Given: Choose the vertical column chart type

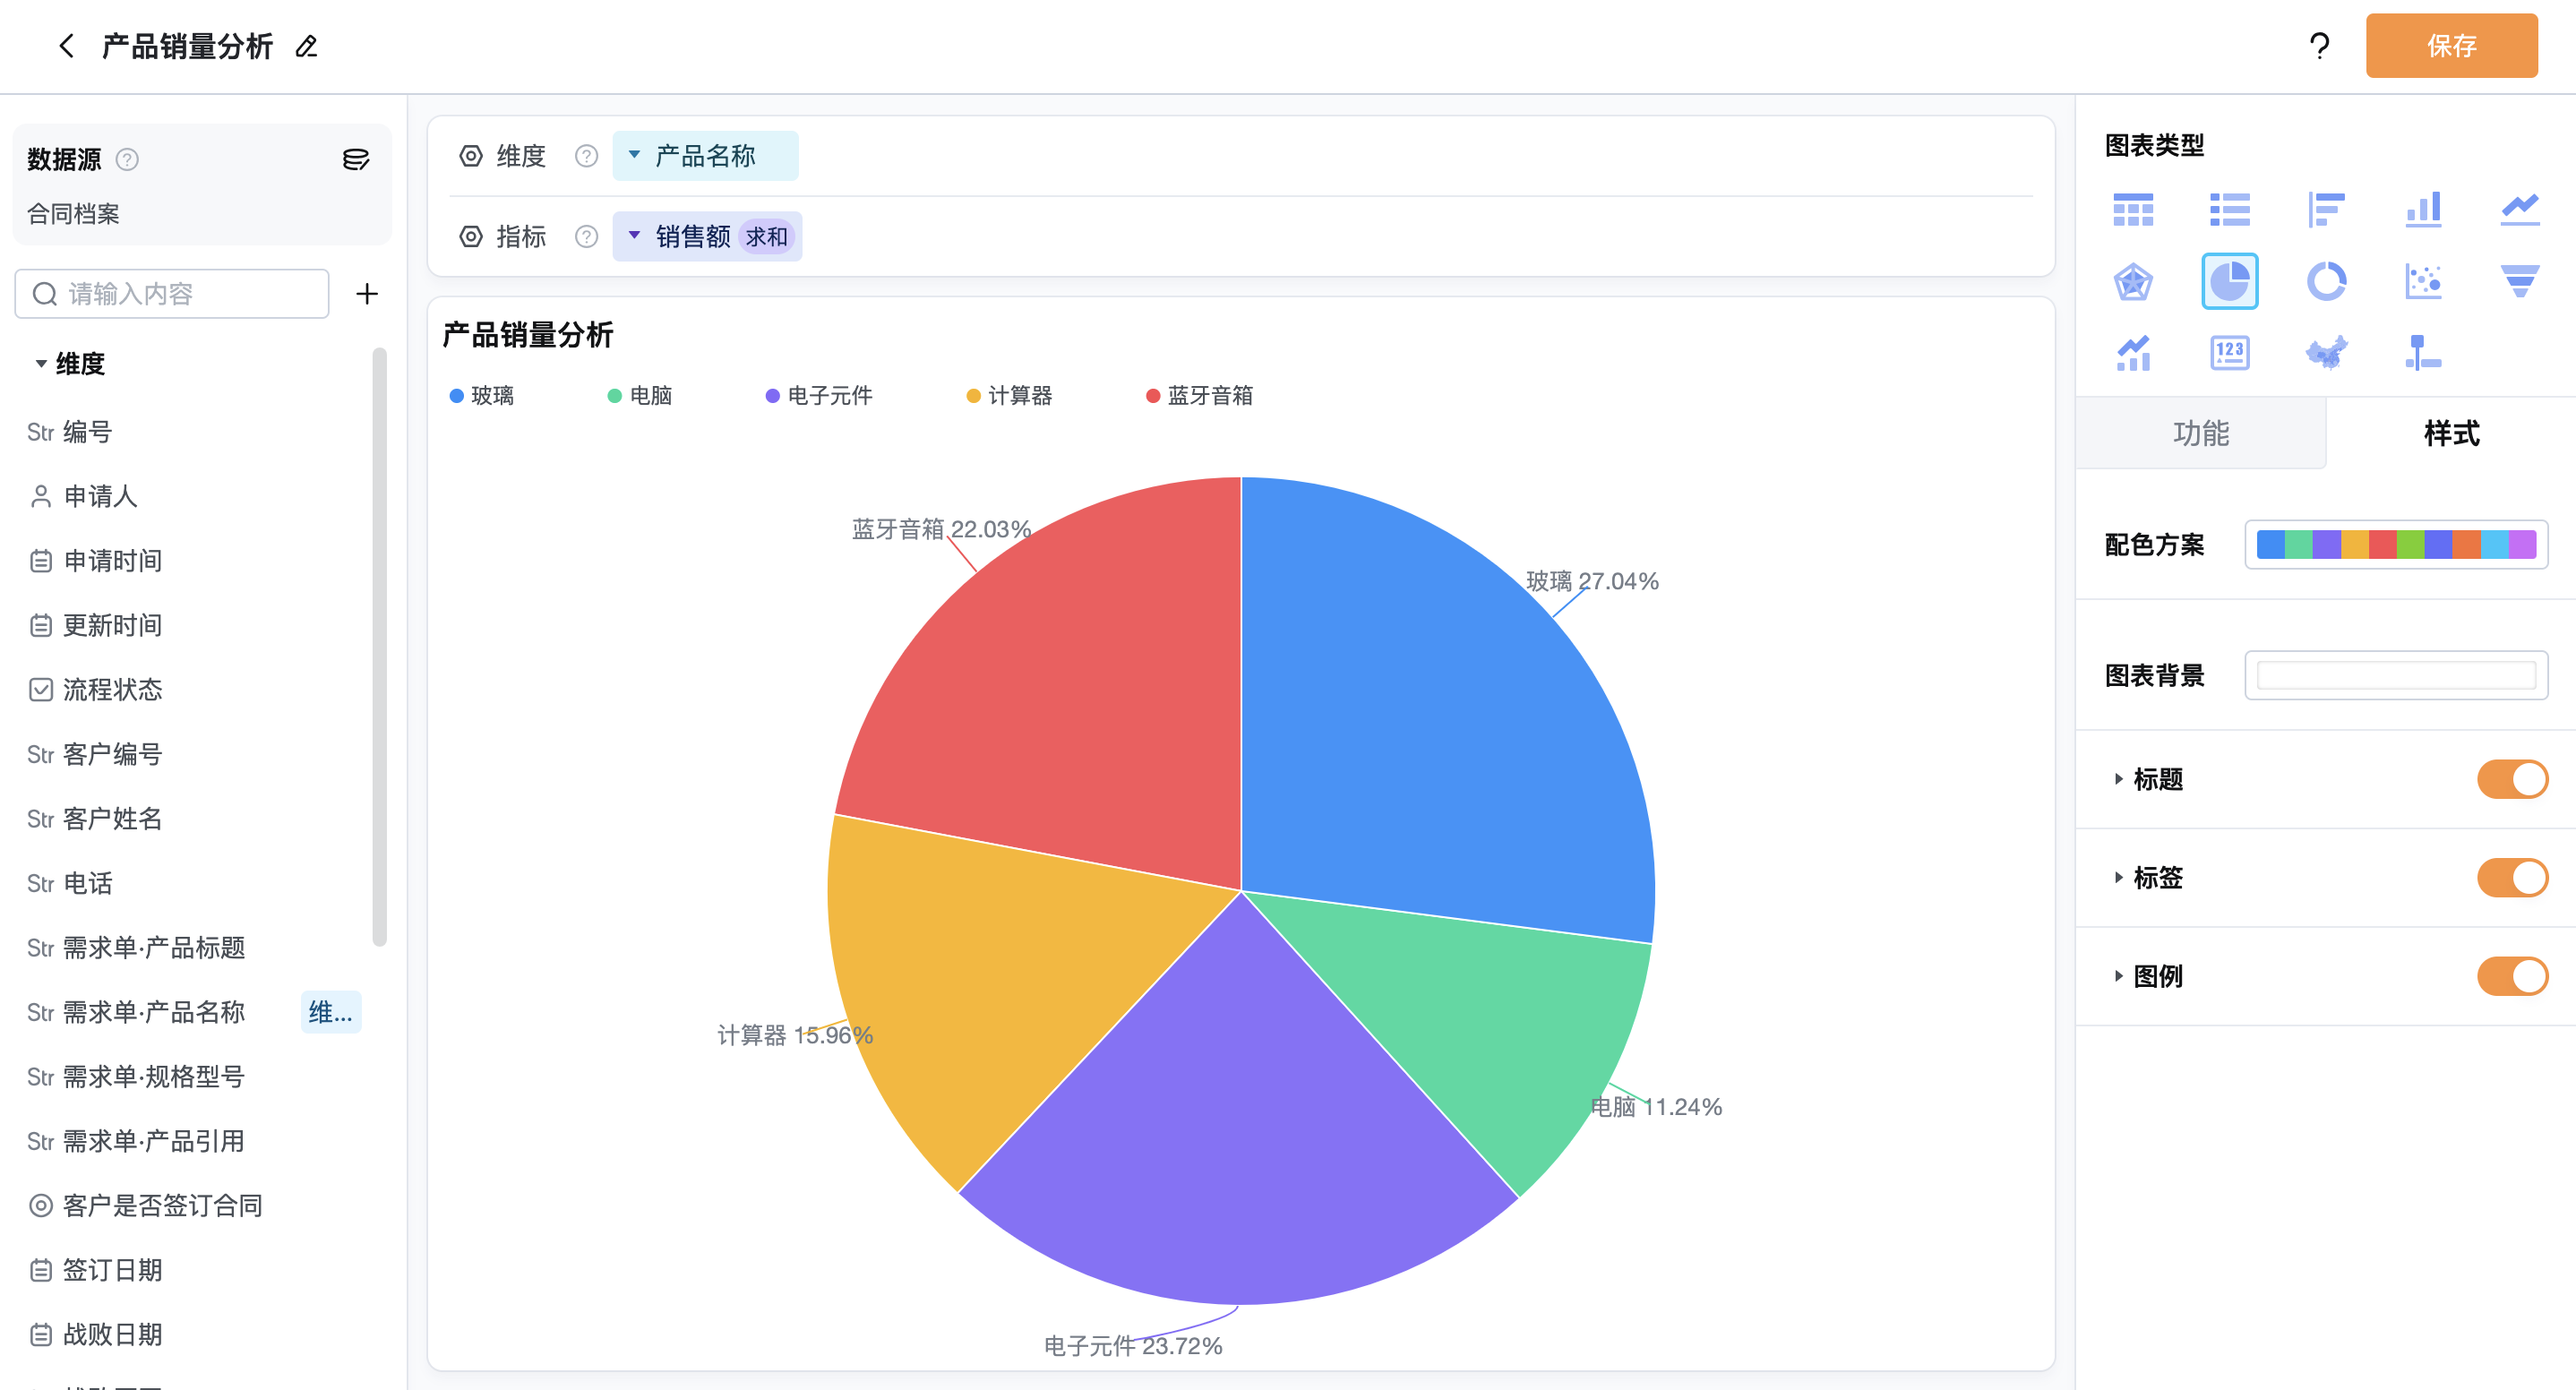Looking at the screenshot, I should [2423, 210].
